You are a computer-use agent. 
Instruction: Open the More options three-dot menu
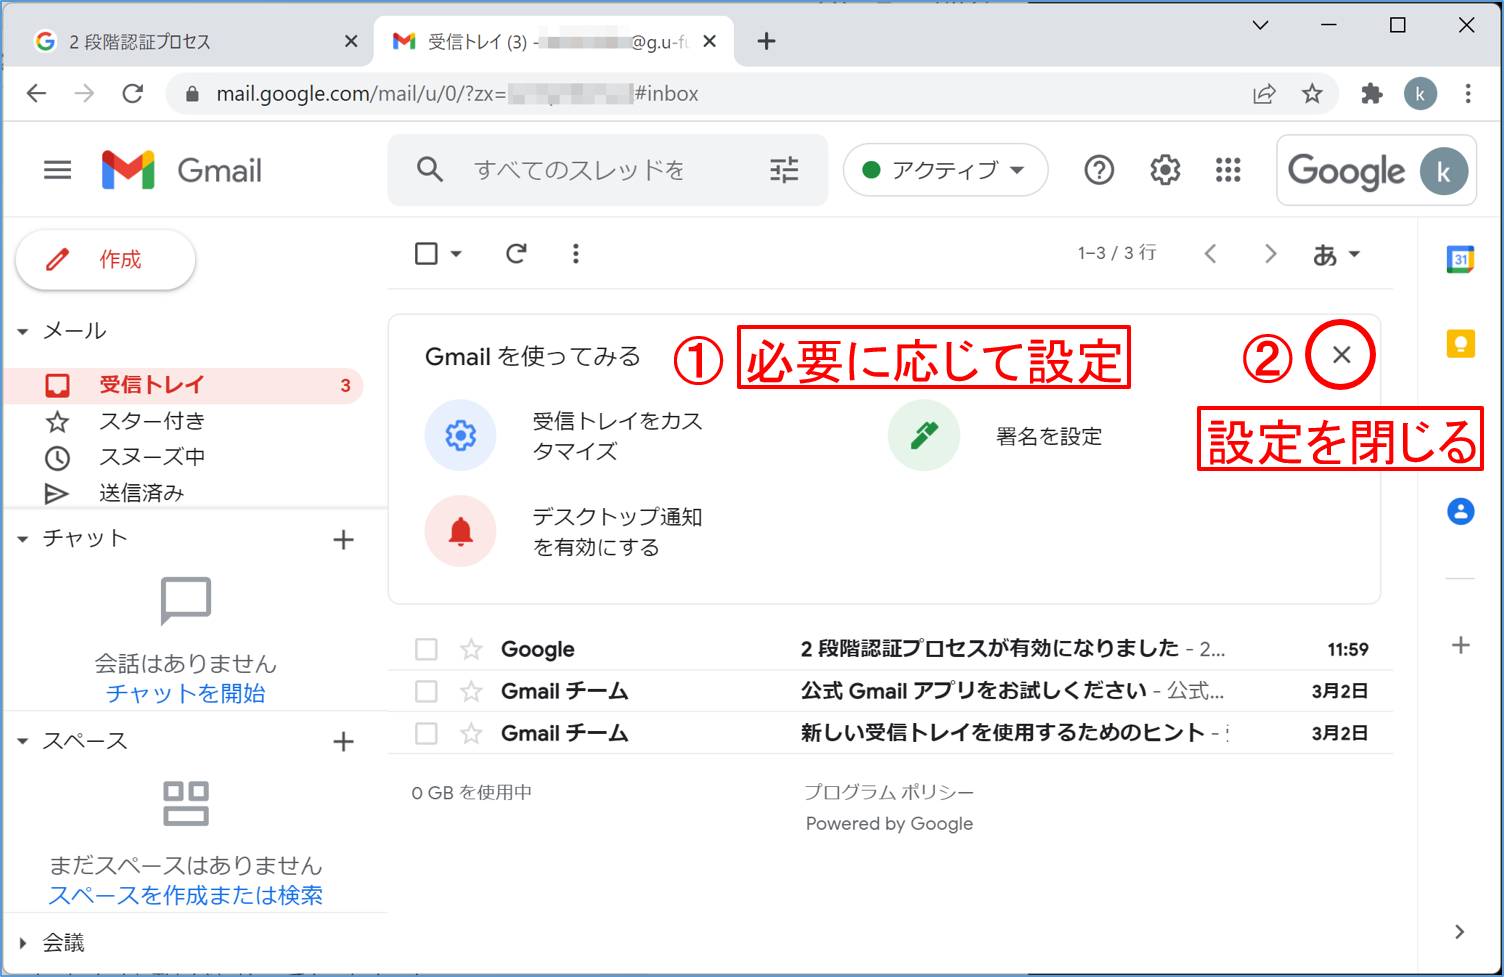point(575,254)
